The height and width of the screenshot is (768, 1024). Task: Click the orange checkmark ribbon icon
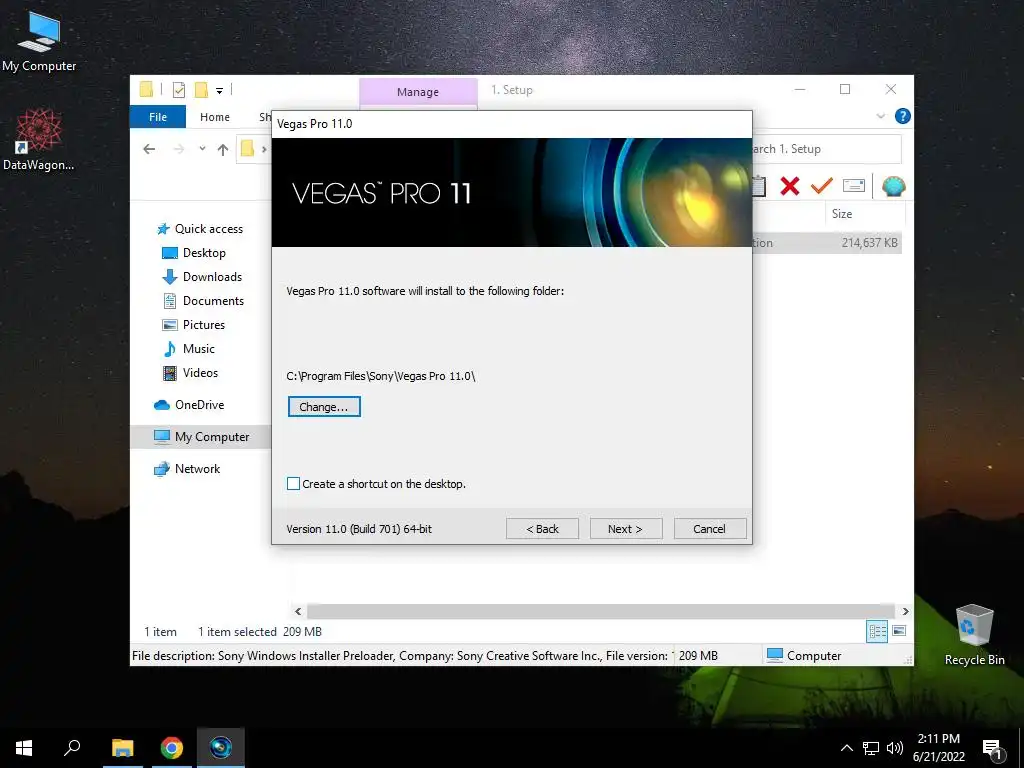point(822,186)
